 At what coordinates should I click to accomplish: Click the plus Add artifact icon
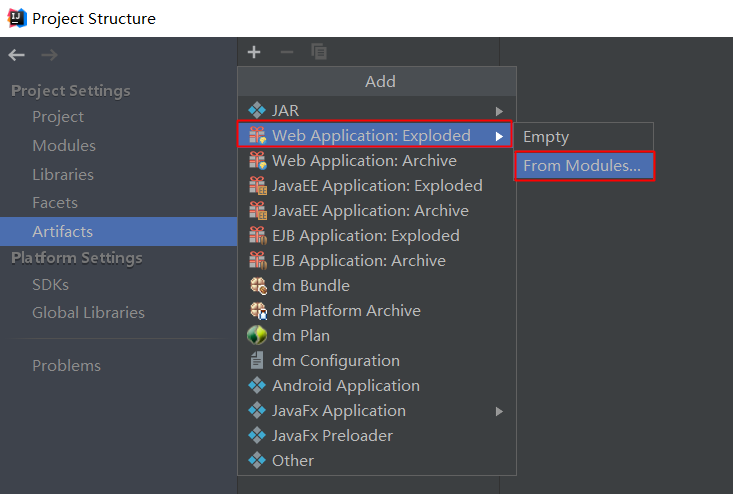[x=254, y=52]
